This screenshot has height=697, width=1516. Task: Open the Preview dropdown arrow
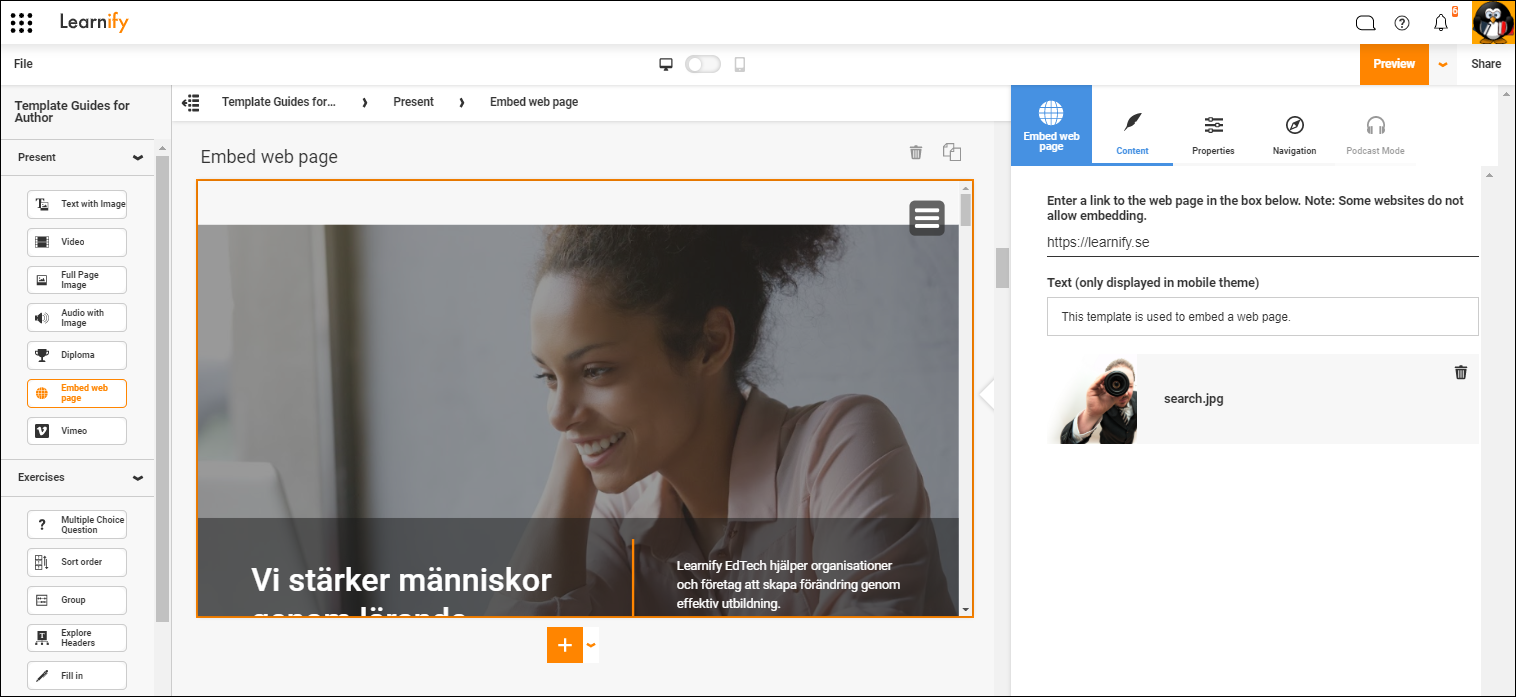1442,64
